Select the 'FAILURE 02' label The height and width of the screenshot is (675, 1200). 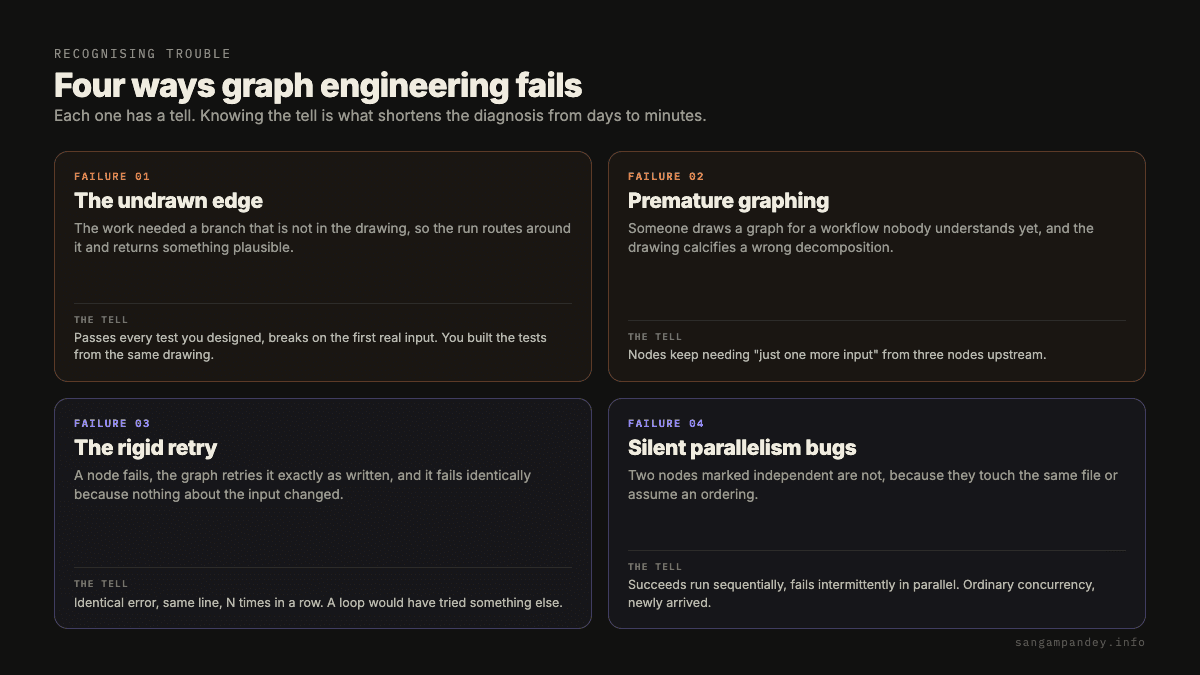click(666, 177)
